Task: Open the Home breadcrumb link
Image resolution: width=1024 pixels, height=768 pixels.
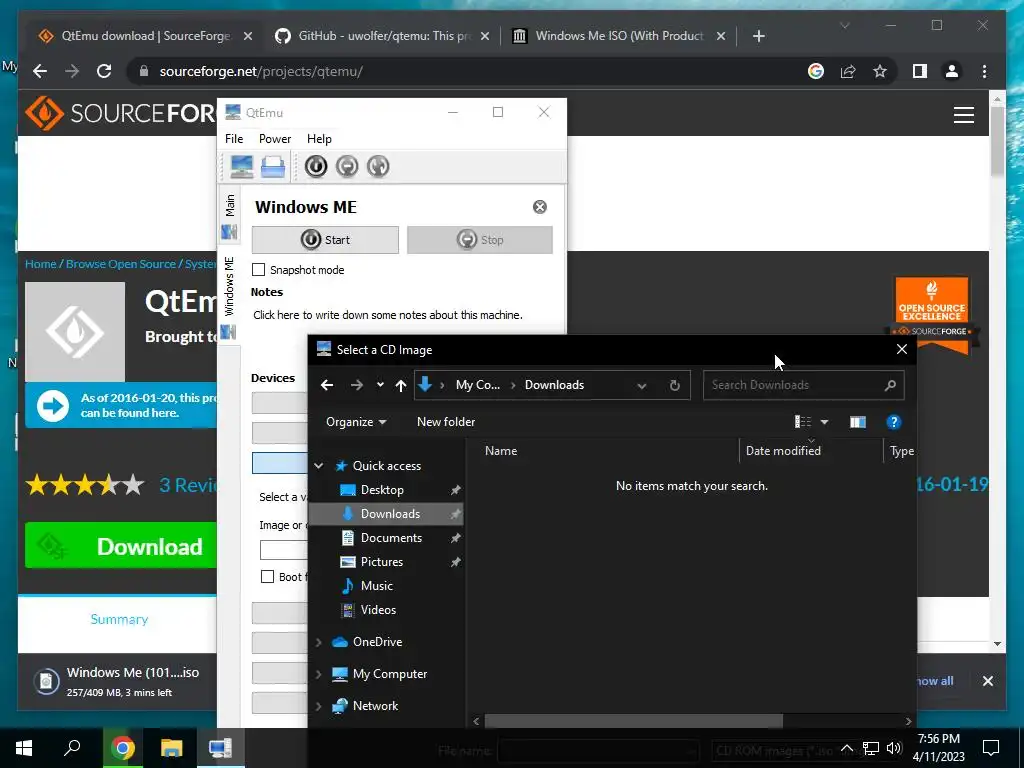Action: pos(40,264)
